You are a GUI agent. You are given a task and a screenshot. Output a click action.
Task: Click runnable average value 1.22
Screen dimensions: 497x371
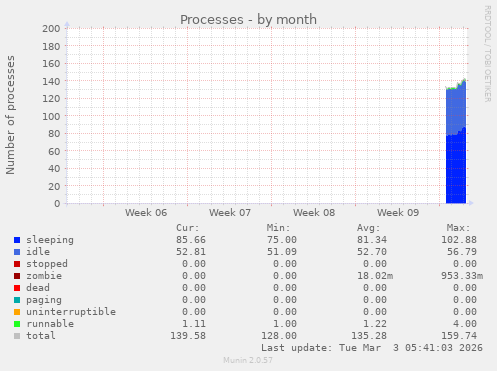click(x=375, y=324)
